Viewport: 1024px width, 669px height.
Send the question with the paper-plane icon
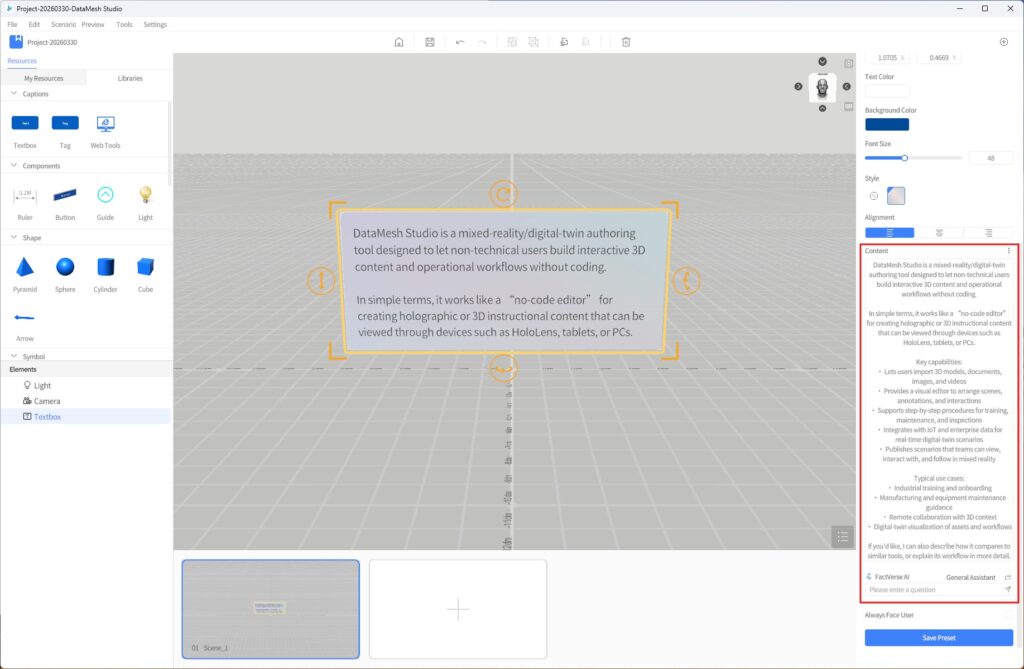click(1007, 589)
